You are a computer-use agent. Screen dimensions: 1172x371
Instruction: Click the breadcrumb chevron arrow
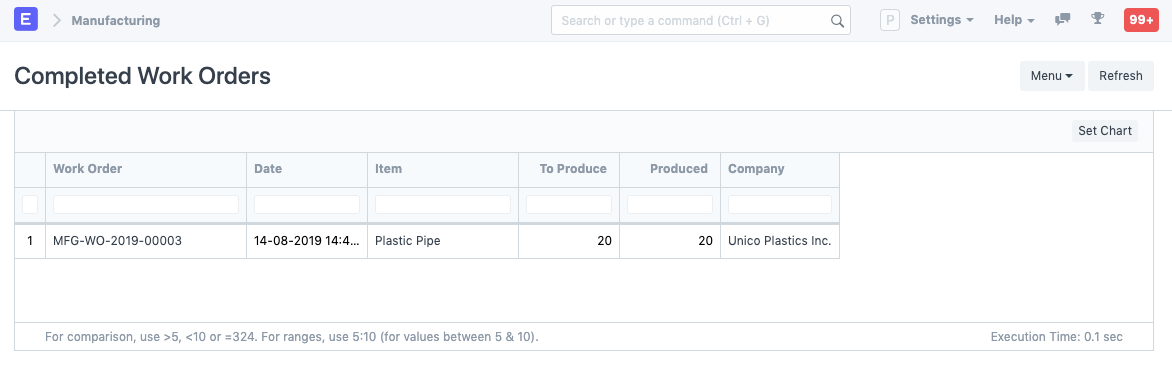(57, 20)
